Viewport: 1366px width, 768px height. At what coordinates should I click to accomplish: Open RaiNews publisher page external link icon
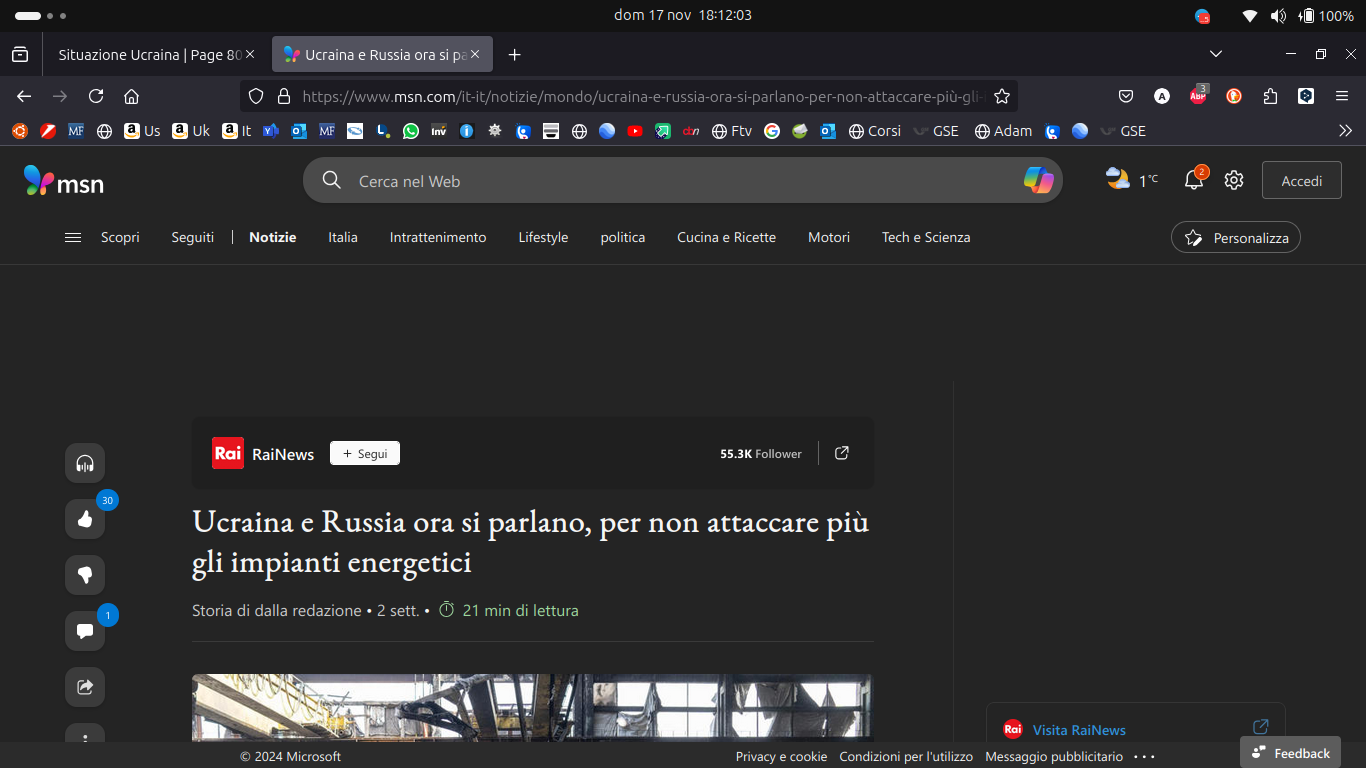(x=842, y=453)
